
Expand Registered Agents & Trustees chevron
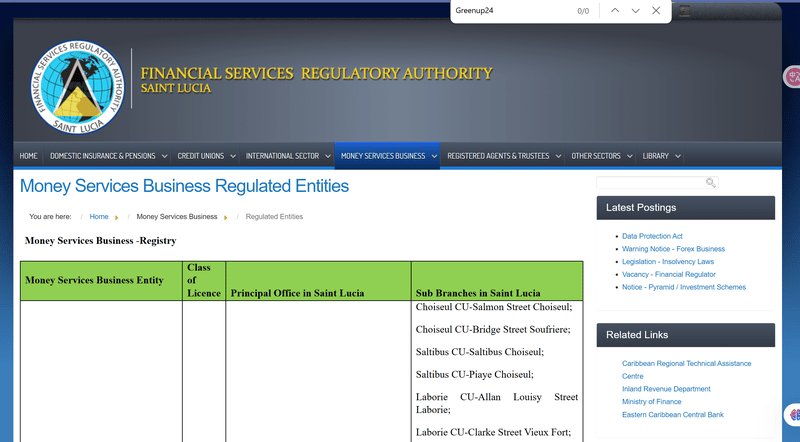pyautogui.click(x=558, y=156)
